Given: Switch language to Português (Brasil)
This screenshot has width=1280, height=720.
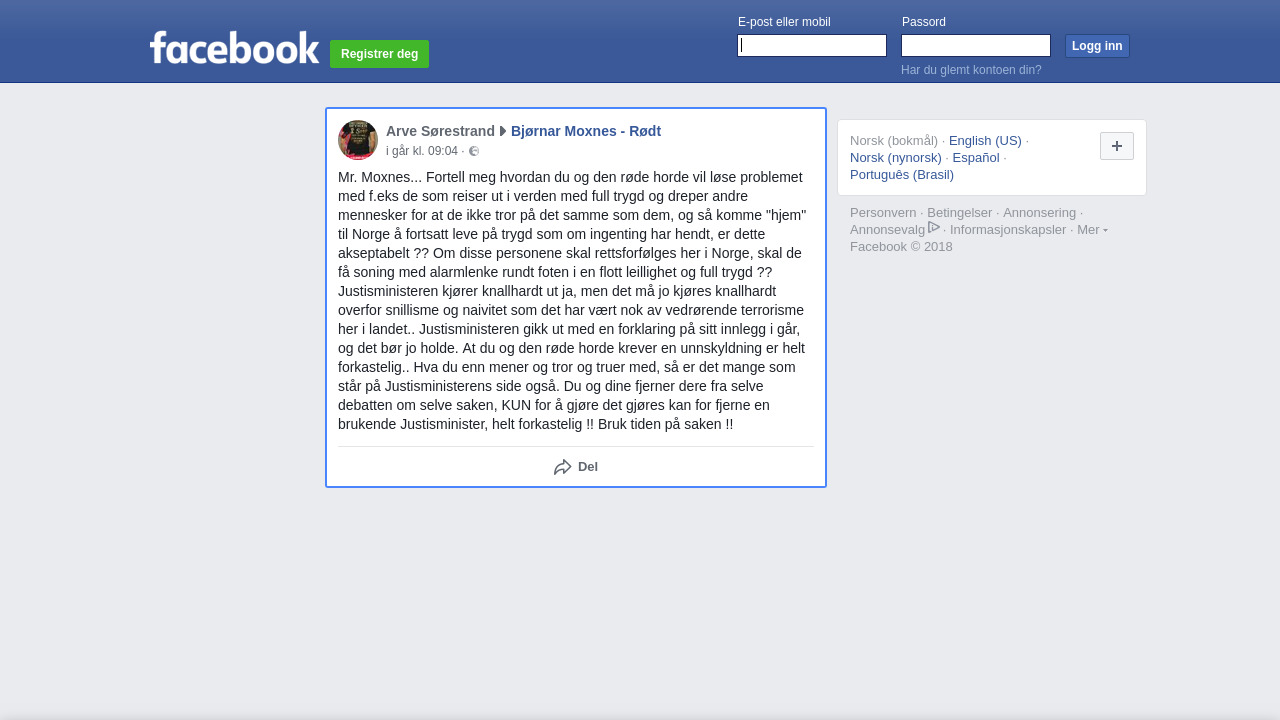Looking at the screenshot, I should pyautogui.click(x=902, y=174).
